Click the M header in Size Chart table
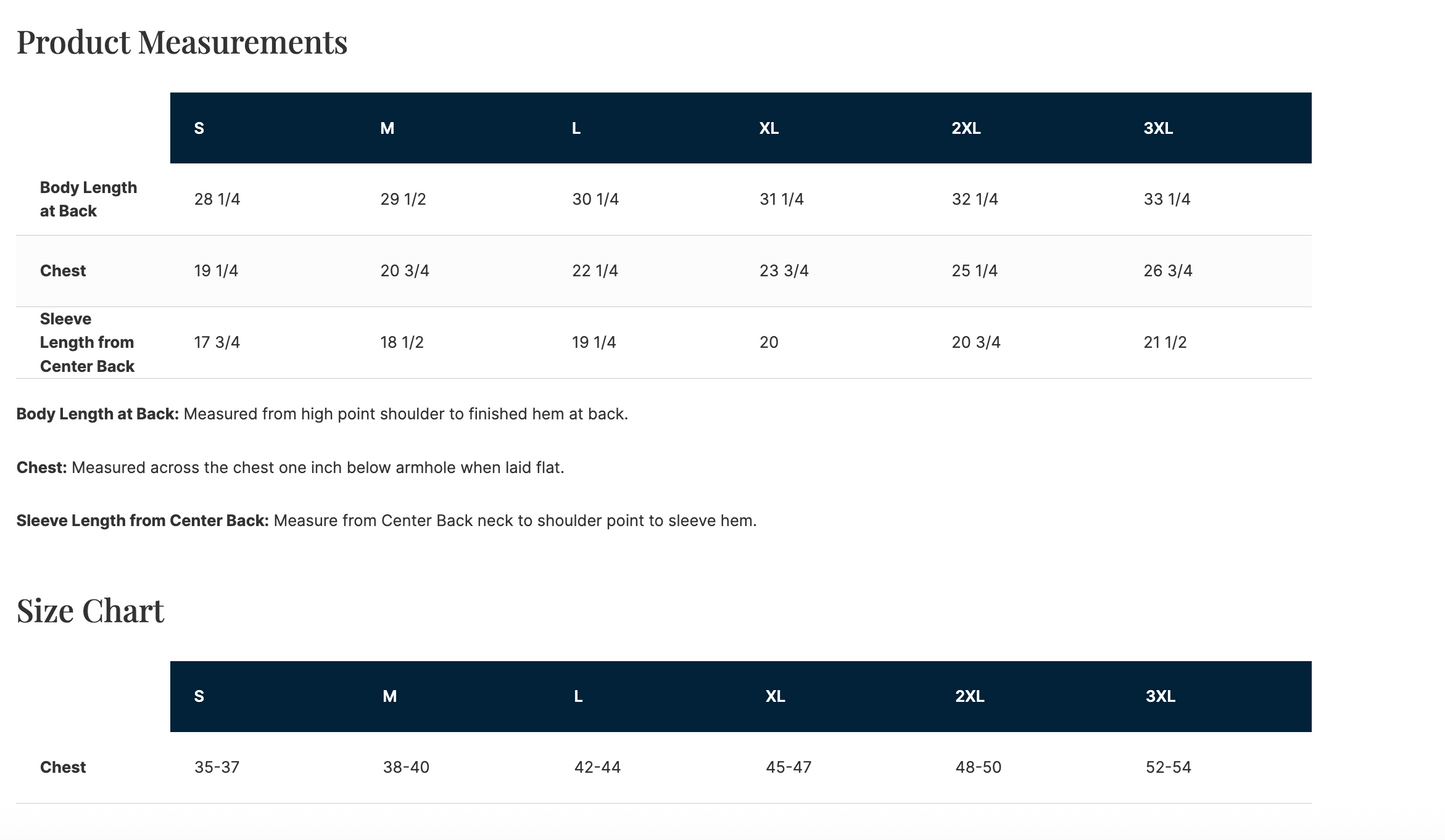1445x840 pixels. click(x=390, y=696)
